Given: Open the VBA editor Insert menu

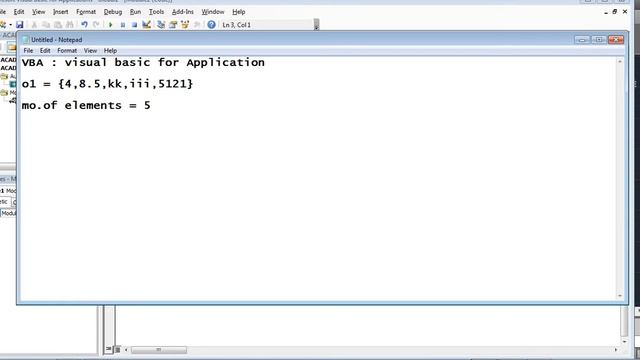Looking at the screenshot, I should pyautogui.click(x=60, y=12).
